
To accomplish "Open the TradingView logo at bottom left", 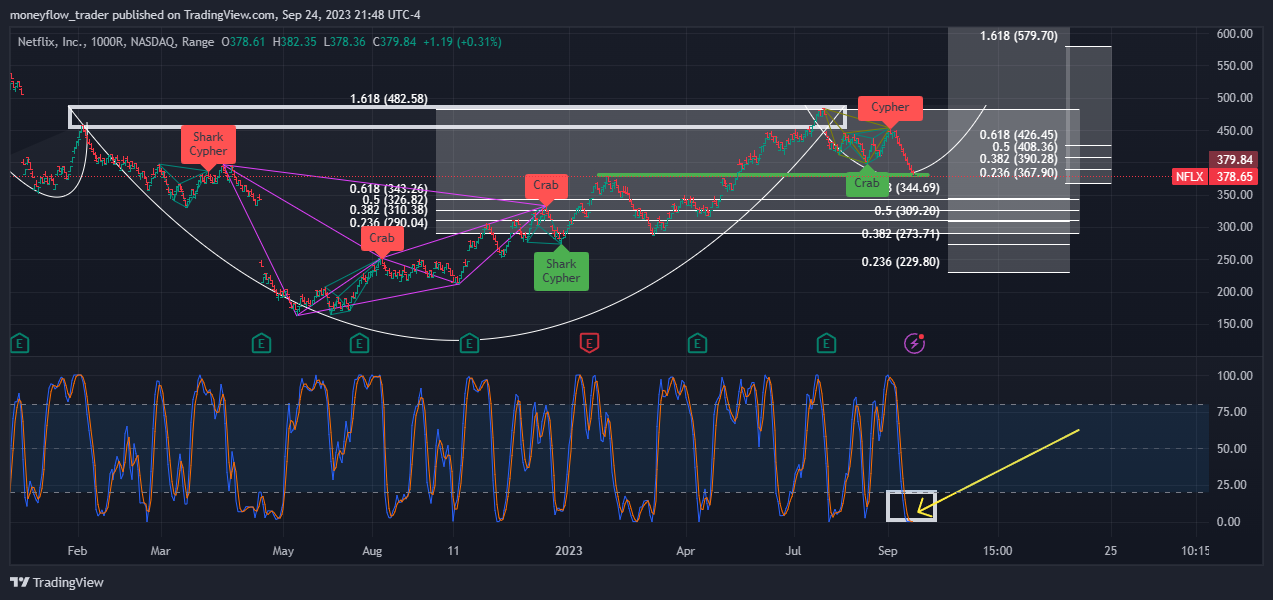I will click(x=56, y=582).
